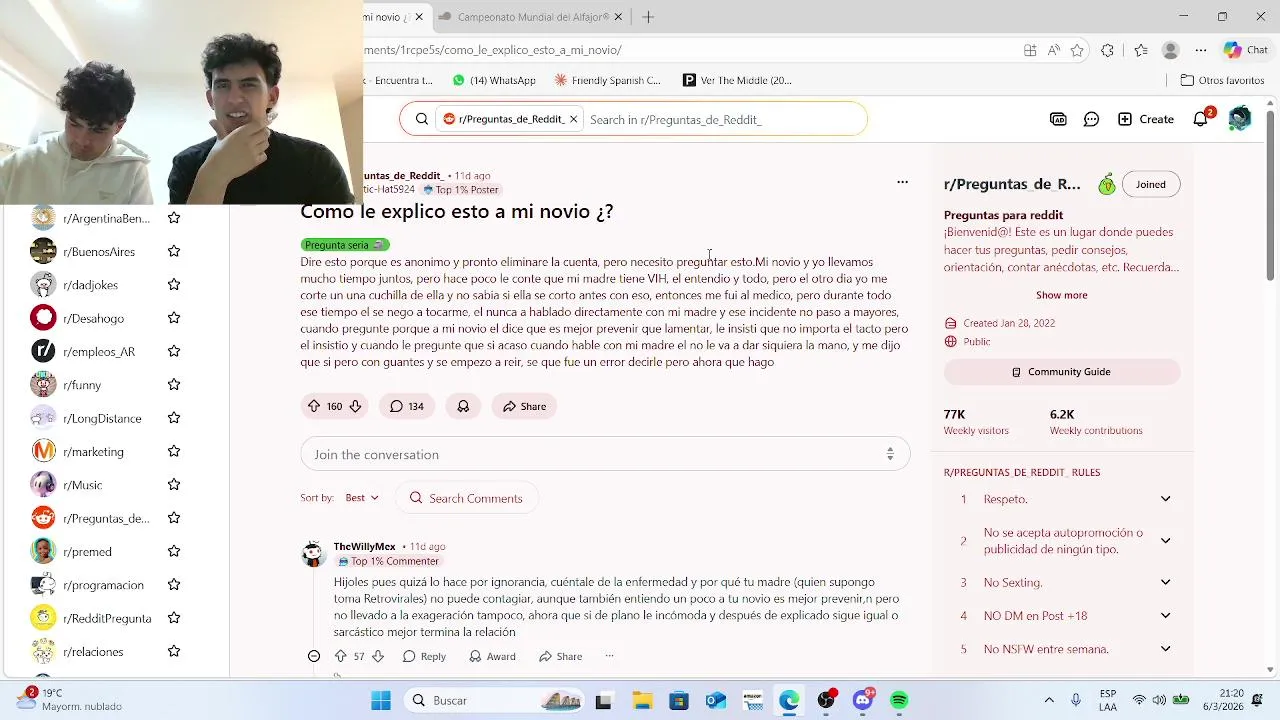Open File Explorer from the taskbar

point(641,700)
